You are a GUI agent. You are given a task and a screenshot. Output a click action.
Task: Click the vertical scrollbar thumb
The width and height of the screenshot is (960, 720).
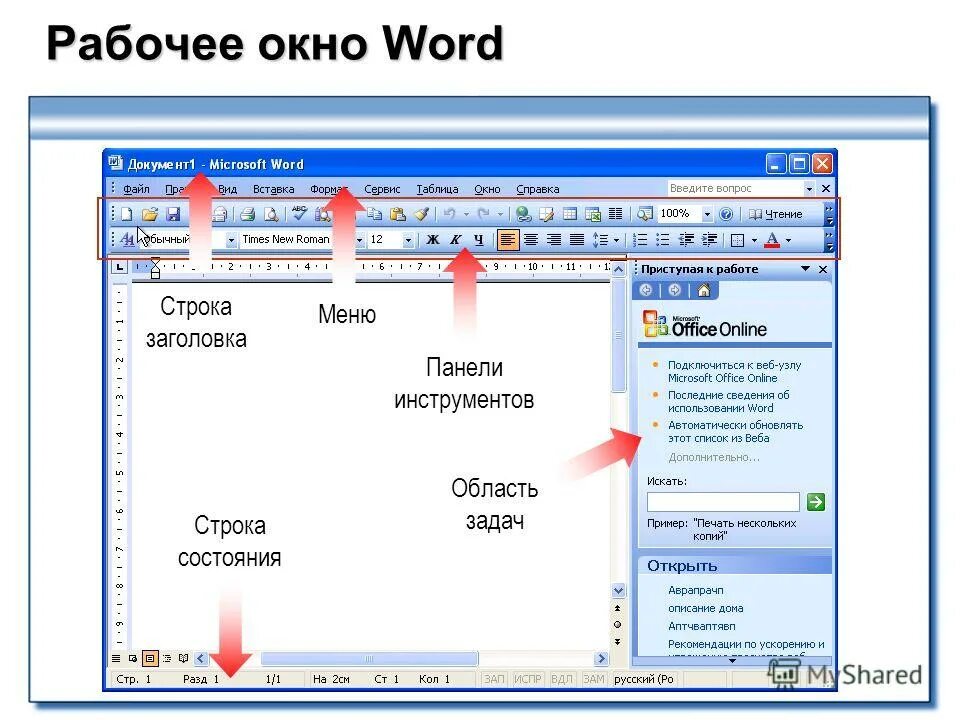618,336
